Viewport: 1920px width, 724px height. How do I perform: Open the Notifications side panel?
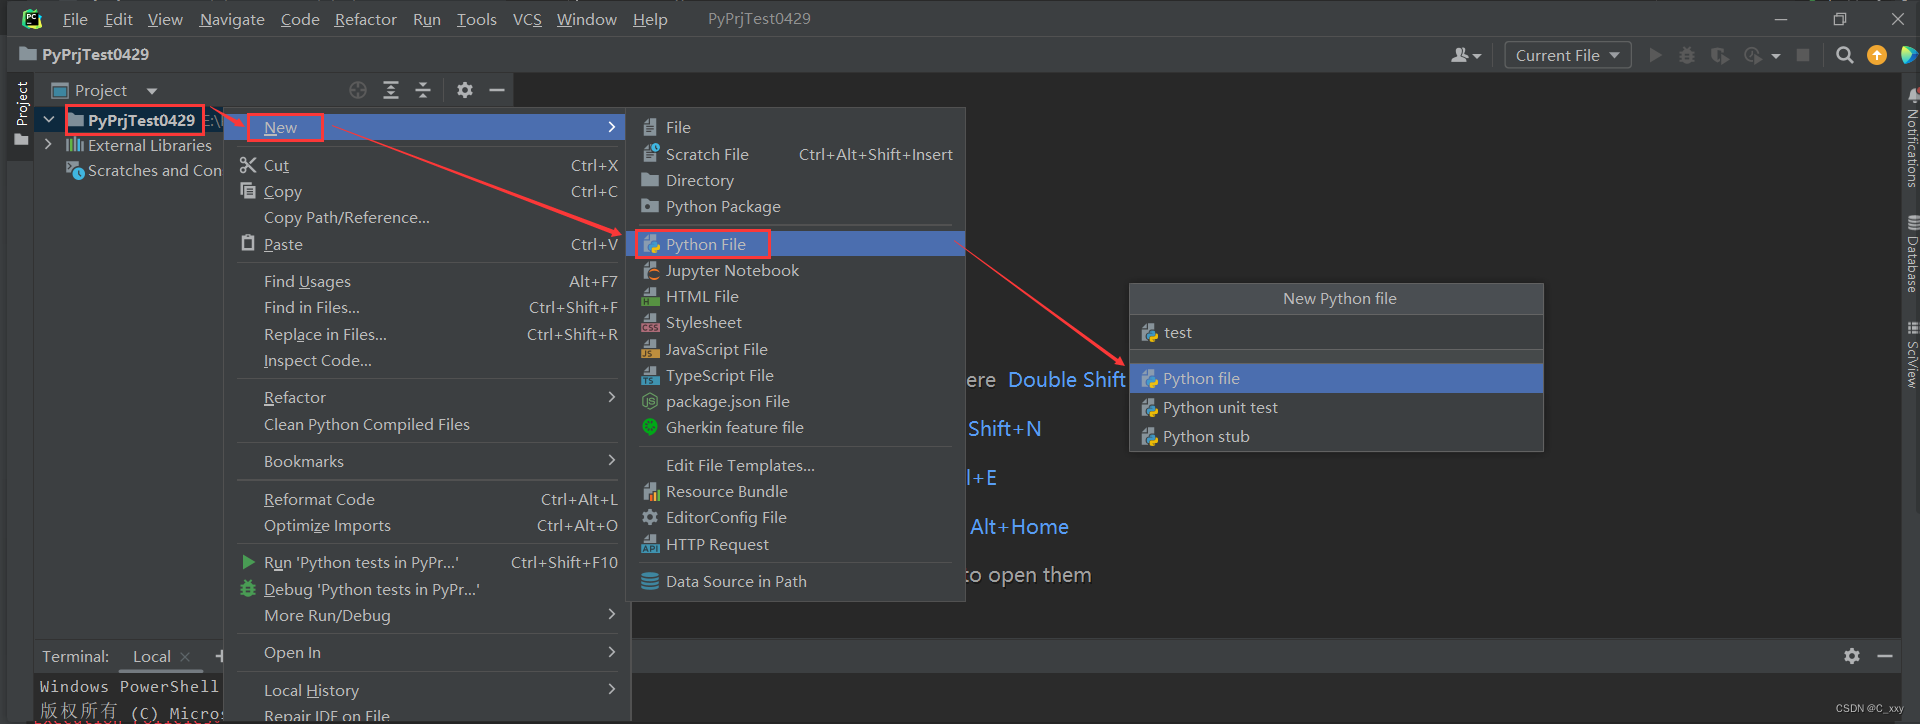[1911, 137]
